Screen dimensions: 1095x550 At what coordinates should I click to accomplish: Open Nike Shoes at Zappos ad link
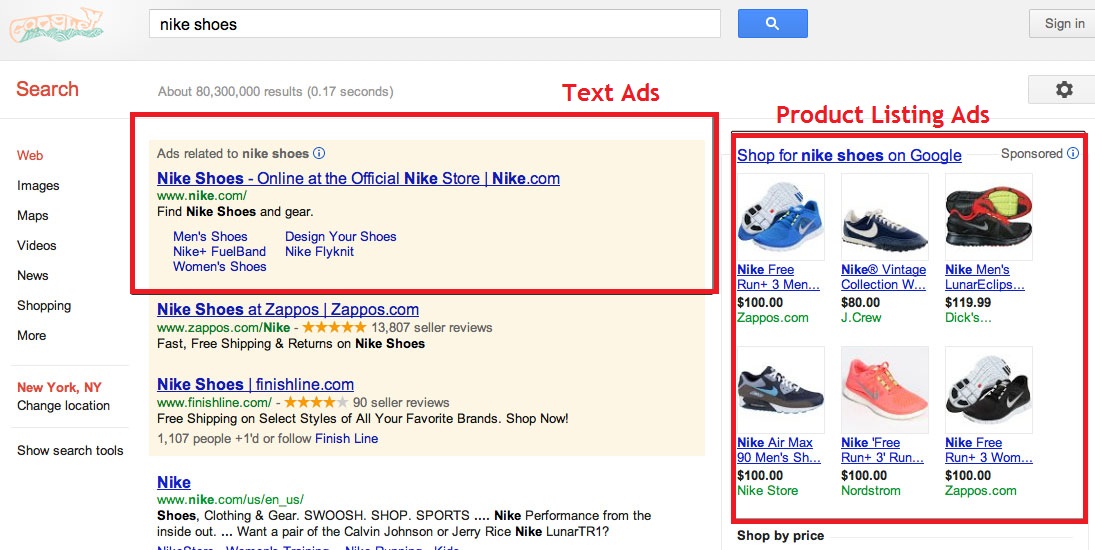[x=288, y=310]
